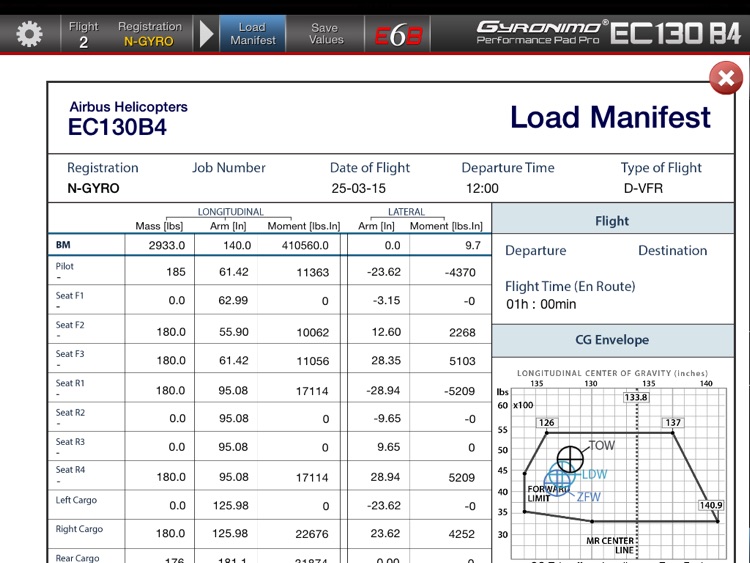Select Pilot mass value 185

click(176, 272)
